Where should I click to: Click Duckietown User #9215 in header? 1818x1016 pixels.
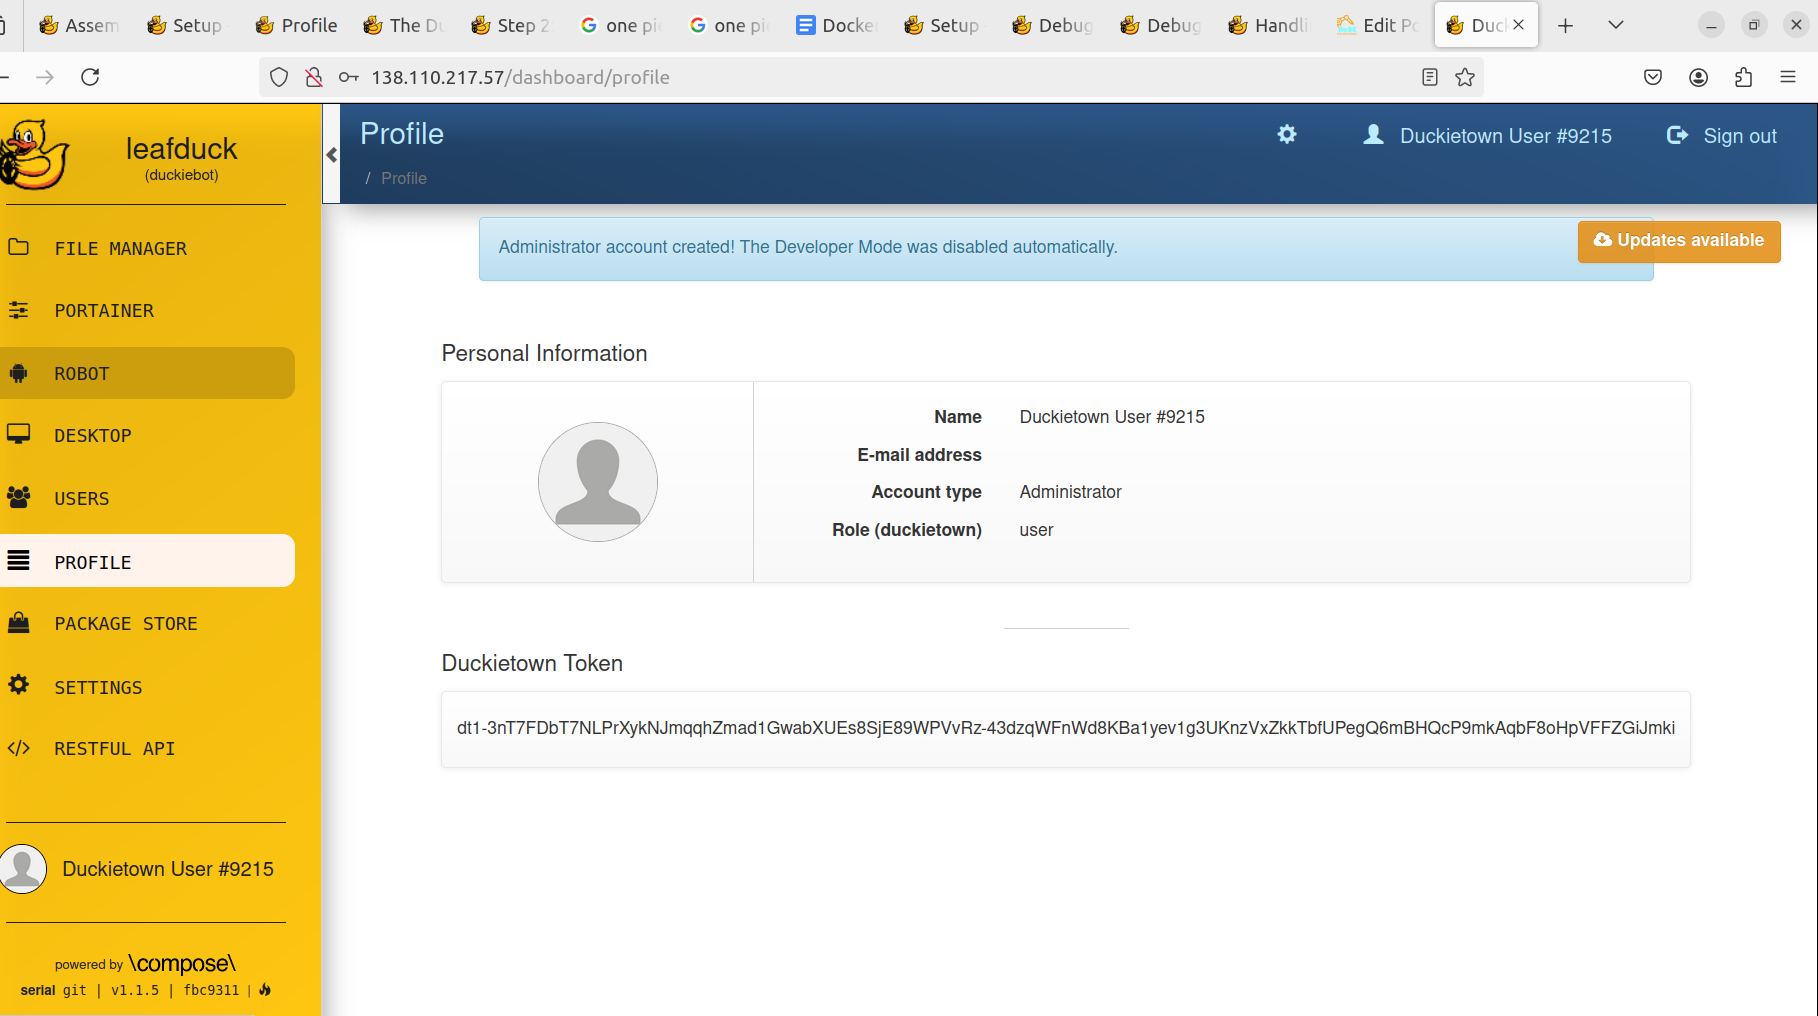[1506, 136]
